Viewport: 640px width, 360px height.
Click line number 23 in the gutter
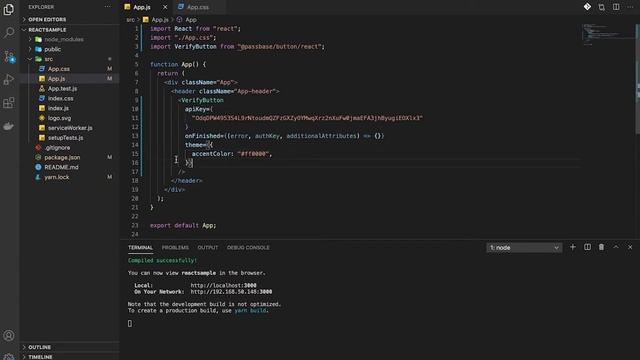[x=135, y=225]
